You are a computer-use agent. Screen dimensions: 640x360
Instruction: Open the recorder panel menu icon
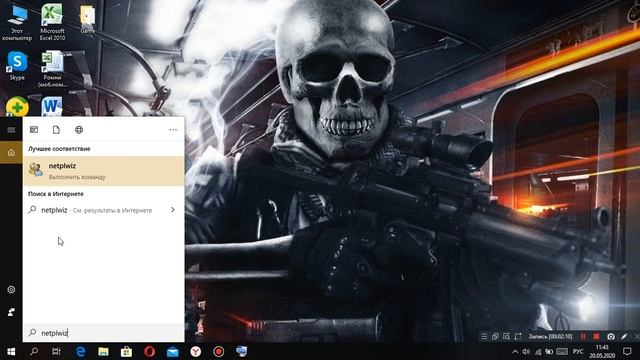[484, 337]
